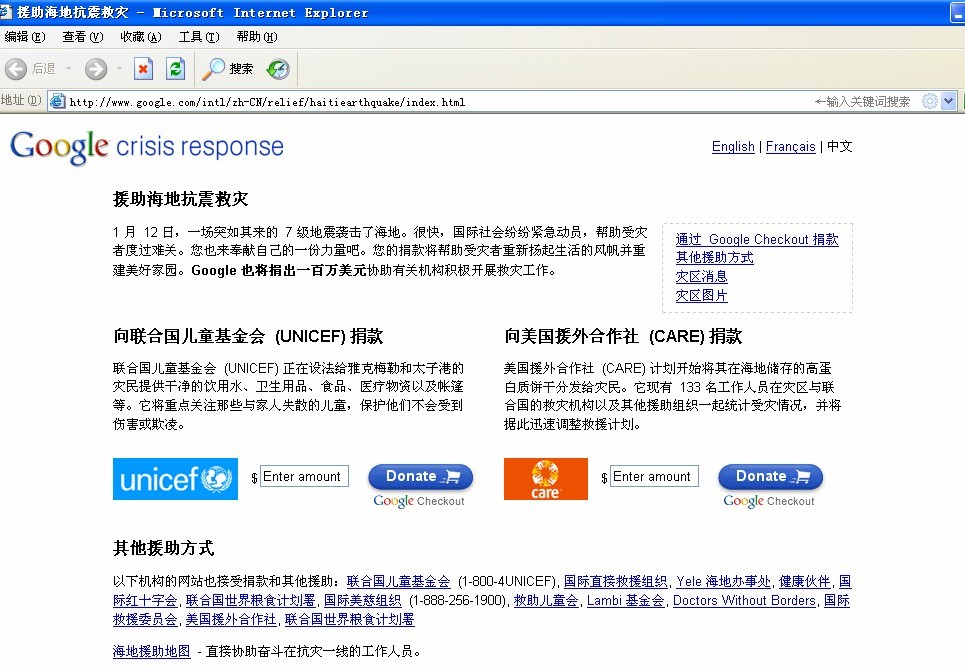Click the Donate button for UNICEF
This screenshot has width=965, height=668.
click(421, 477)
